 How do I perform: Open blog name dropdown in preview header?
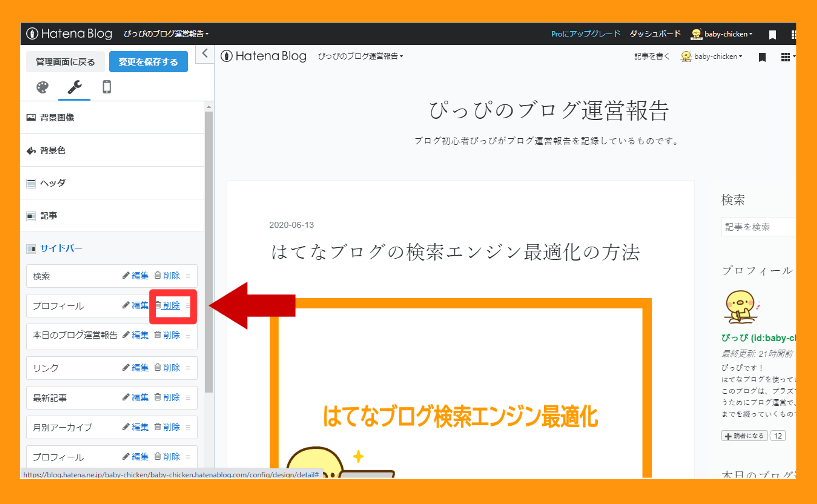tap(361, 56)
